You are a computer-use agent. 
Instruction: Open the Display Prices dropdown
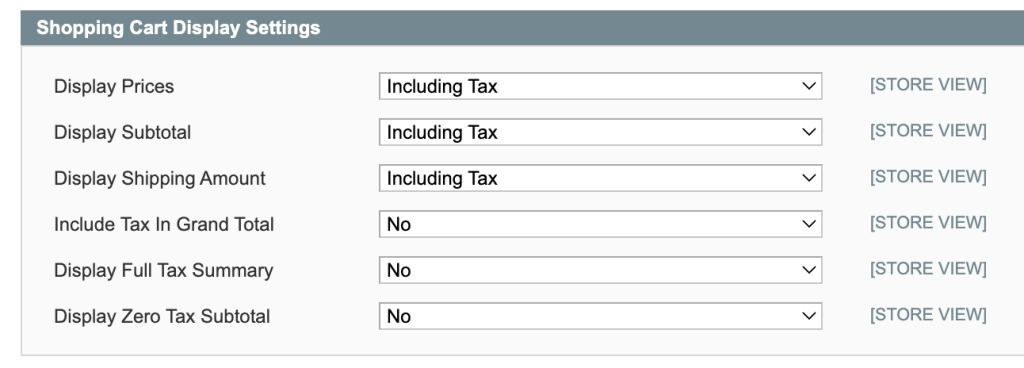point(600,86)
